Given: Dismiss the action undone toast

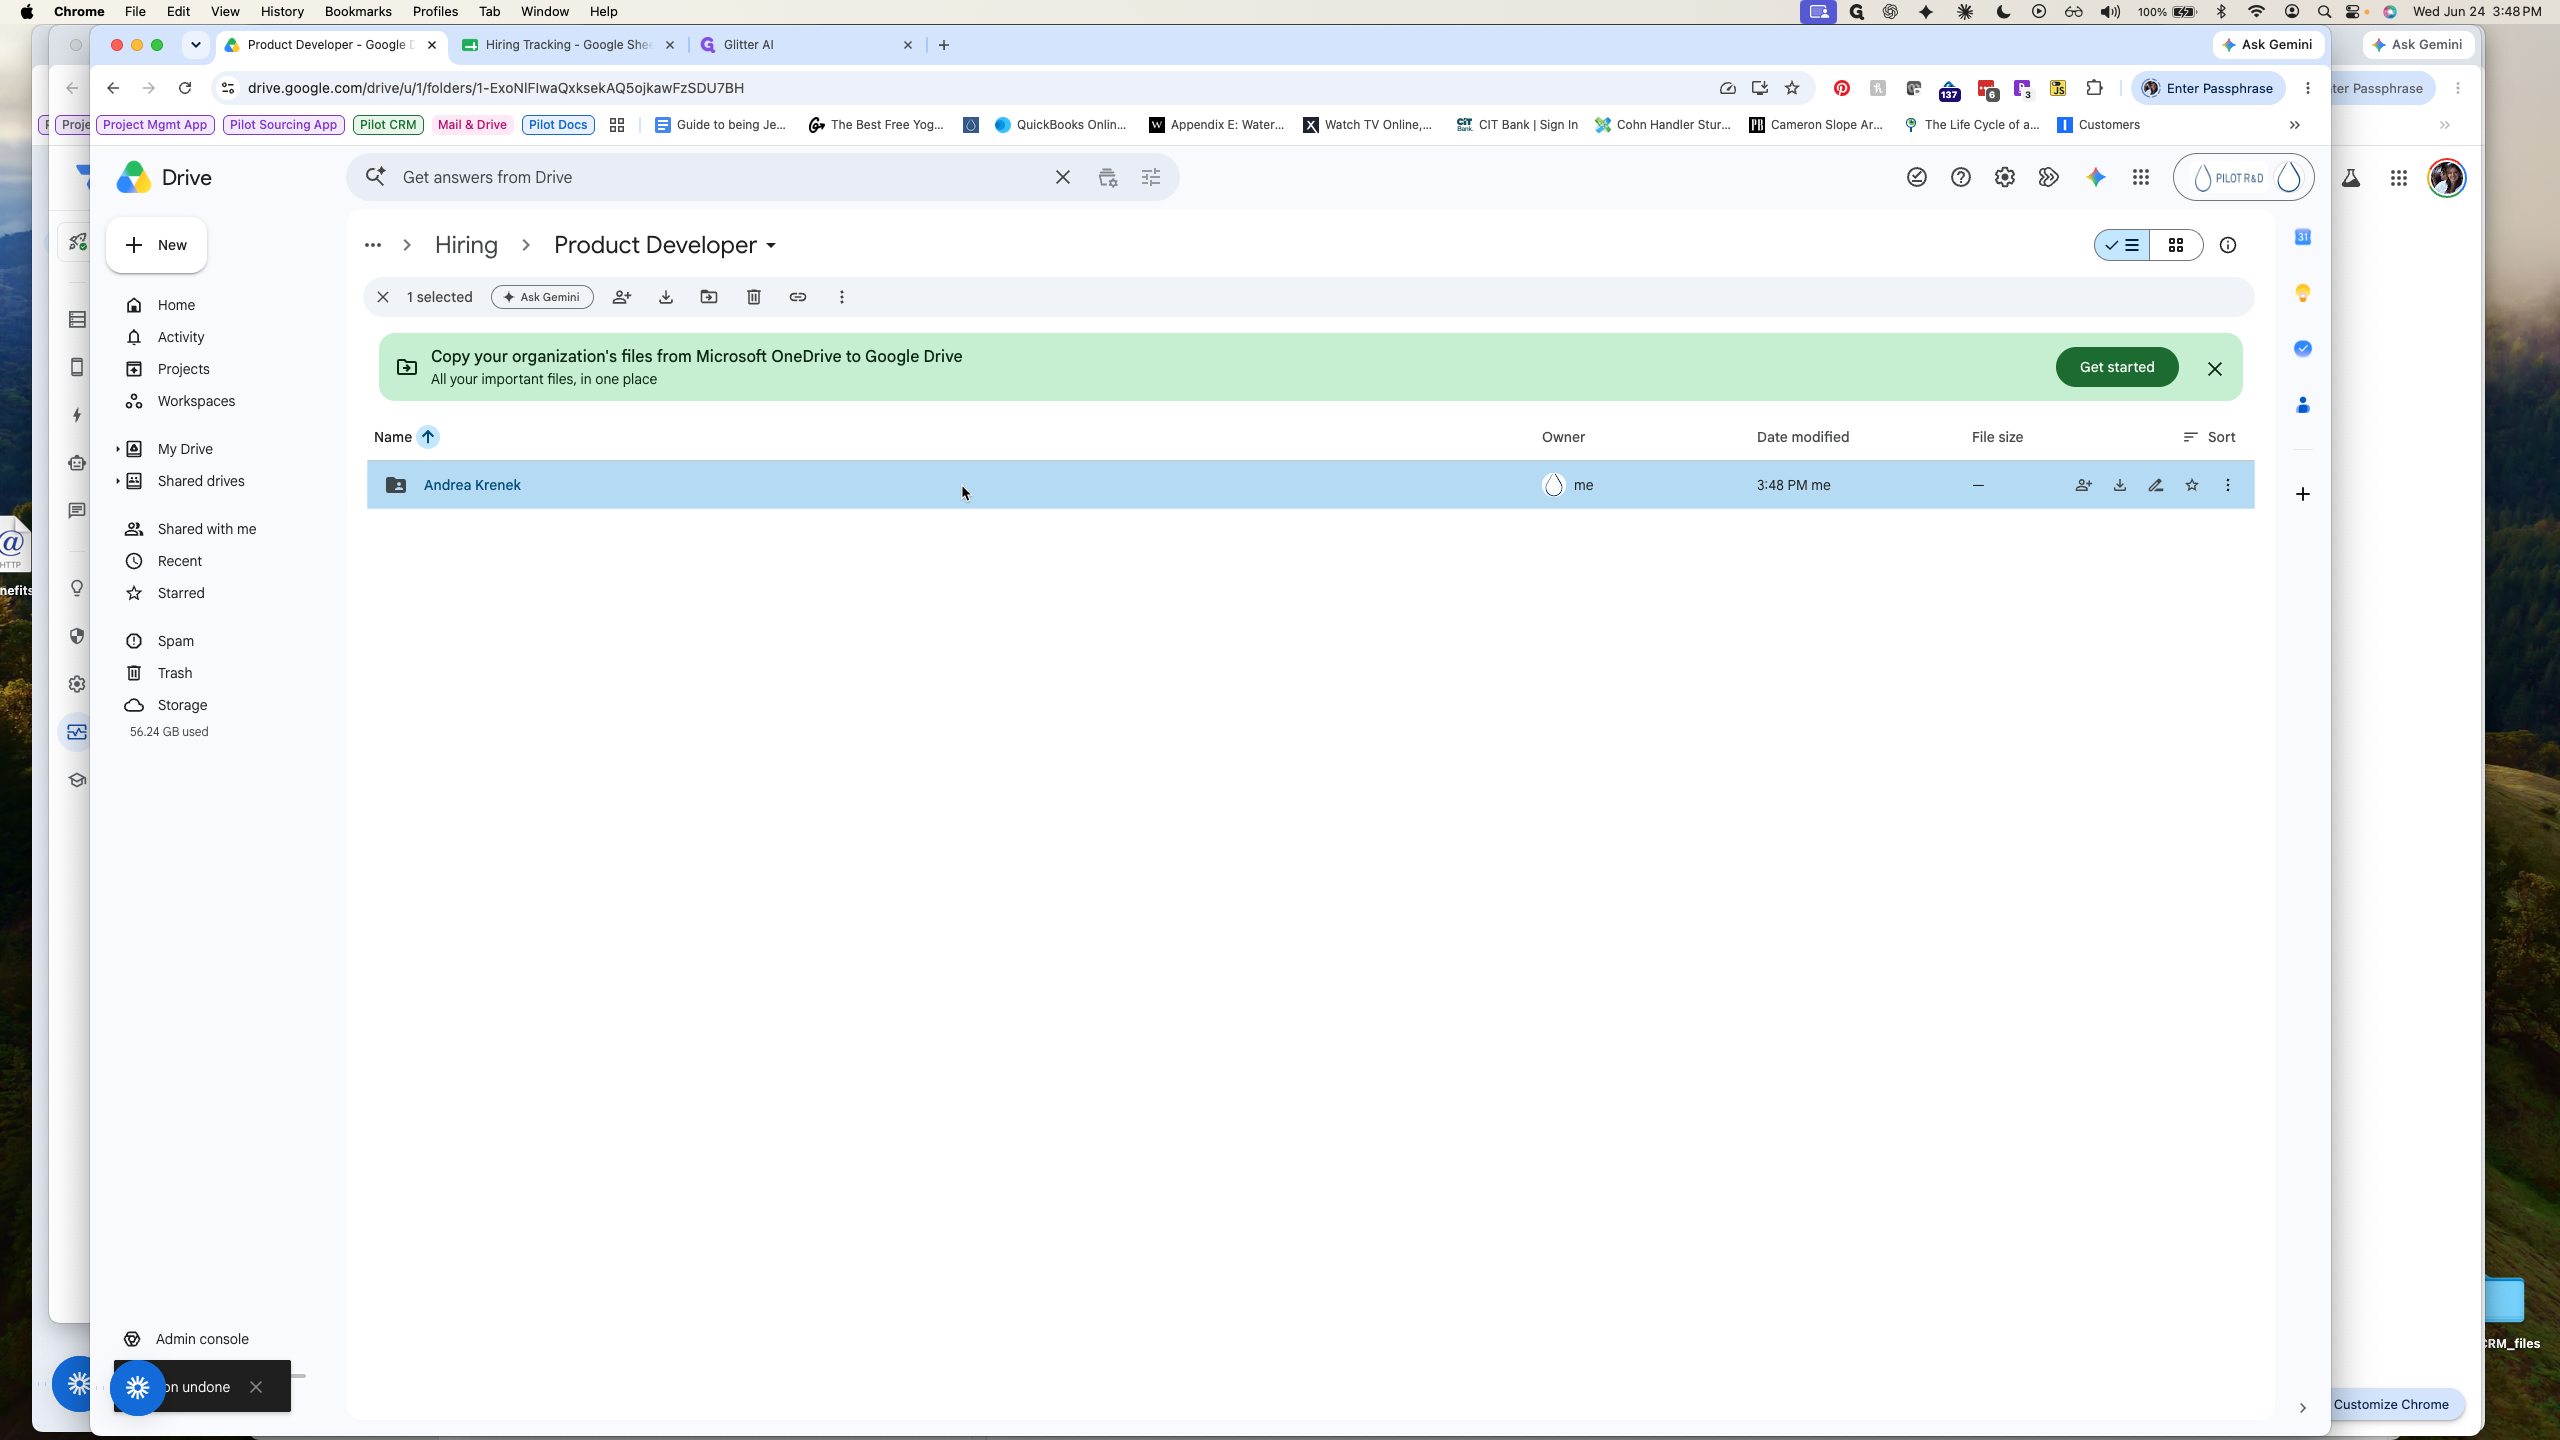Looking at the screenshot, I should point(256,1387).
